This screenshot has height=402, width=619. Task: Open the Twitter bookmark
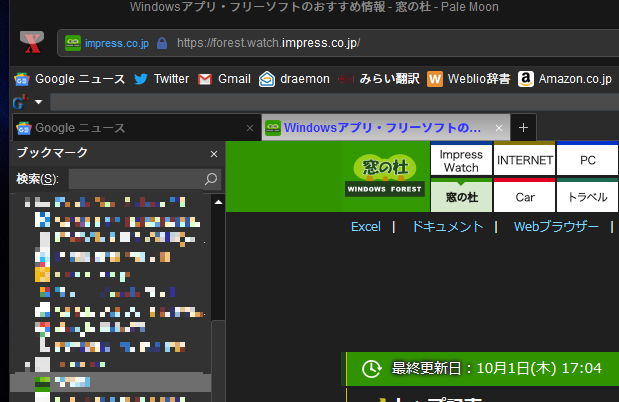(161, 79)
